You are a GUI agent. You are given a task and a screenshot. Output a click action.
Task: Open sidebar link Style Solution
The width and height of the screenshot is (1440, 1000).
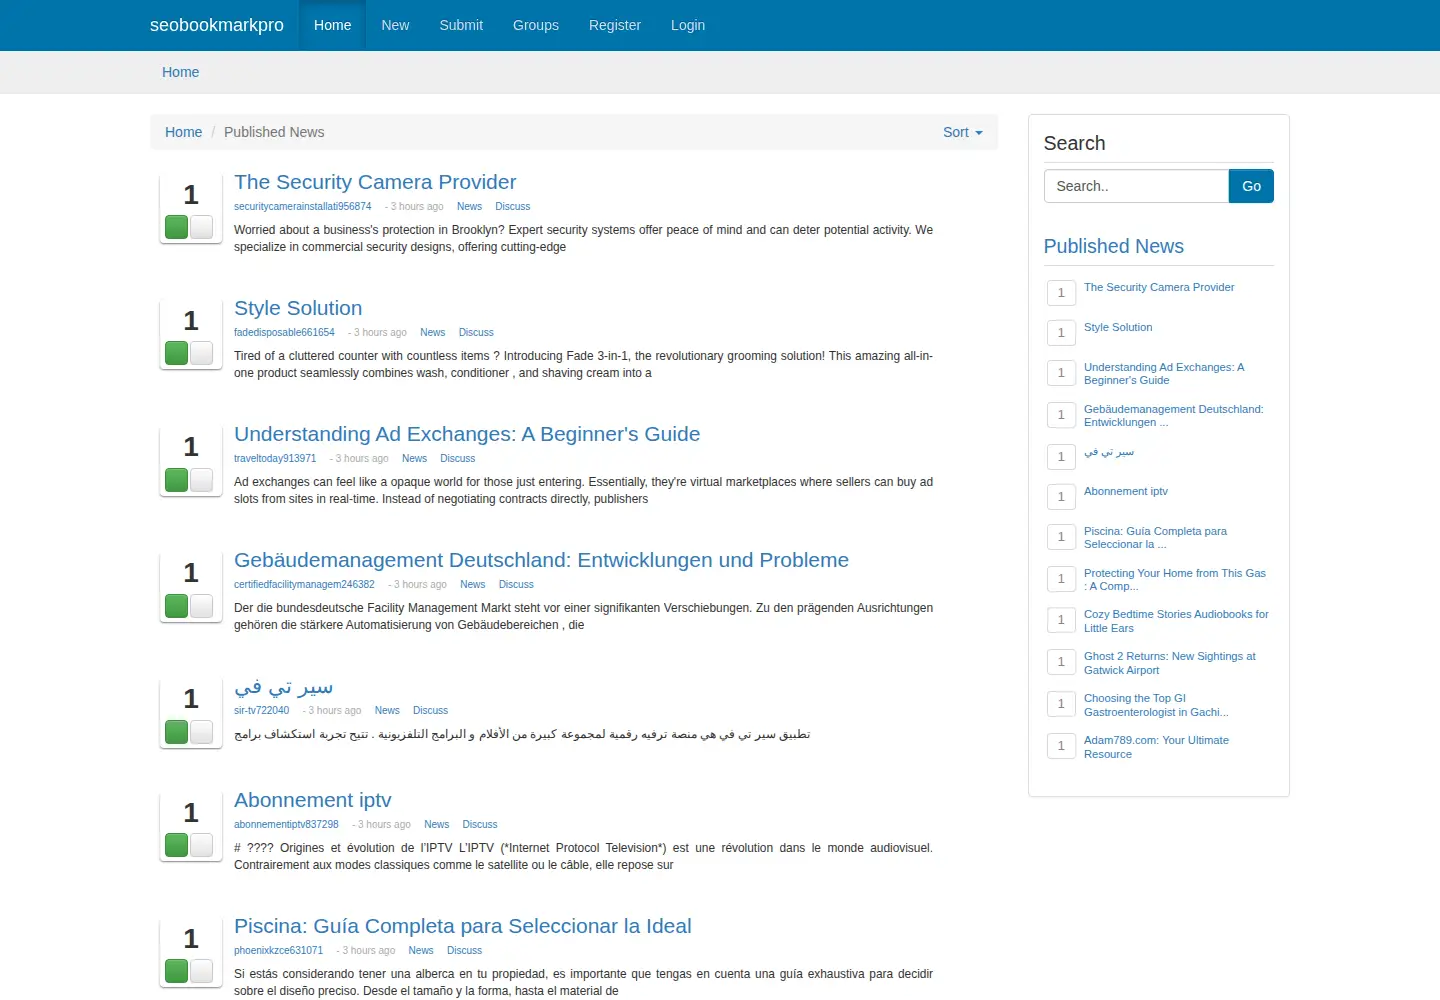(x=1118, y=327)
